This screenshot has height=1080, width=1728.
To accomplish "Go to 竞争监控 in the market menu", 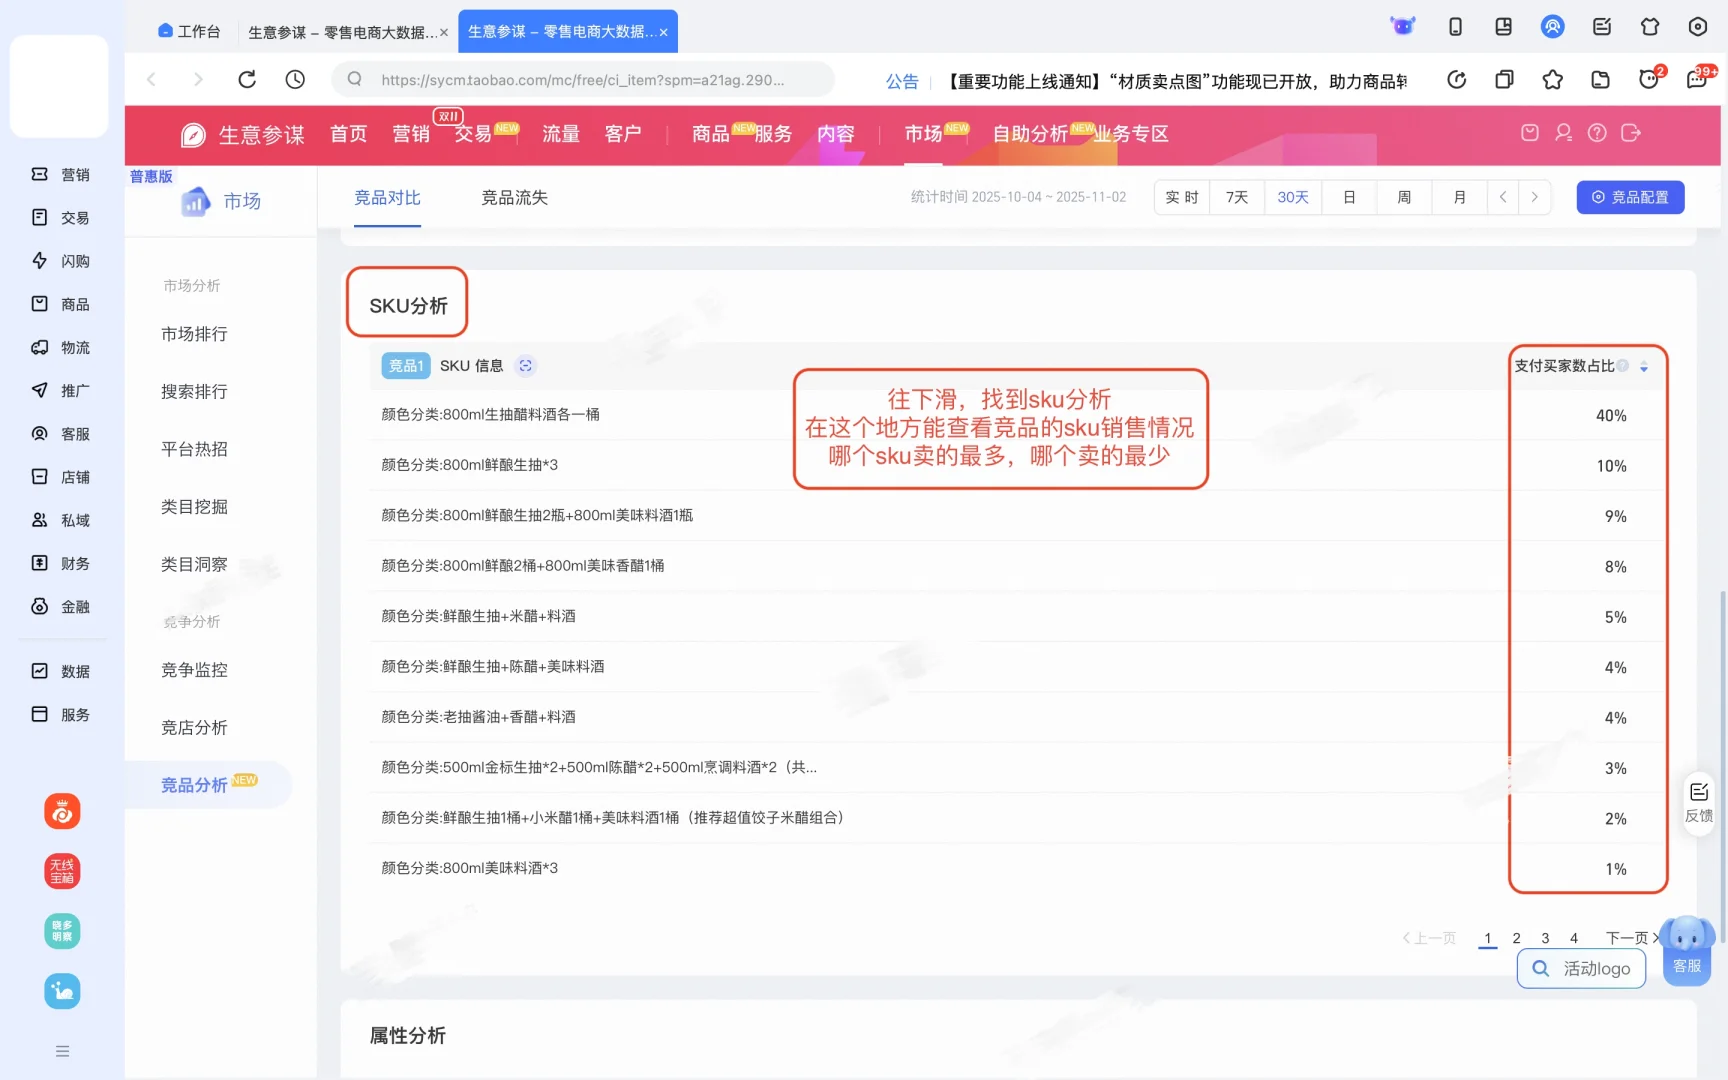I will point(194,670).
